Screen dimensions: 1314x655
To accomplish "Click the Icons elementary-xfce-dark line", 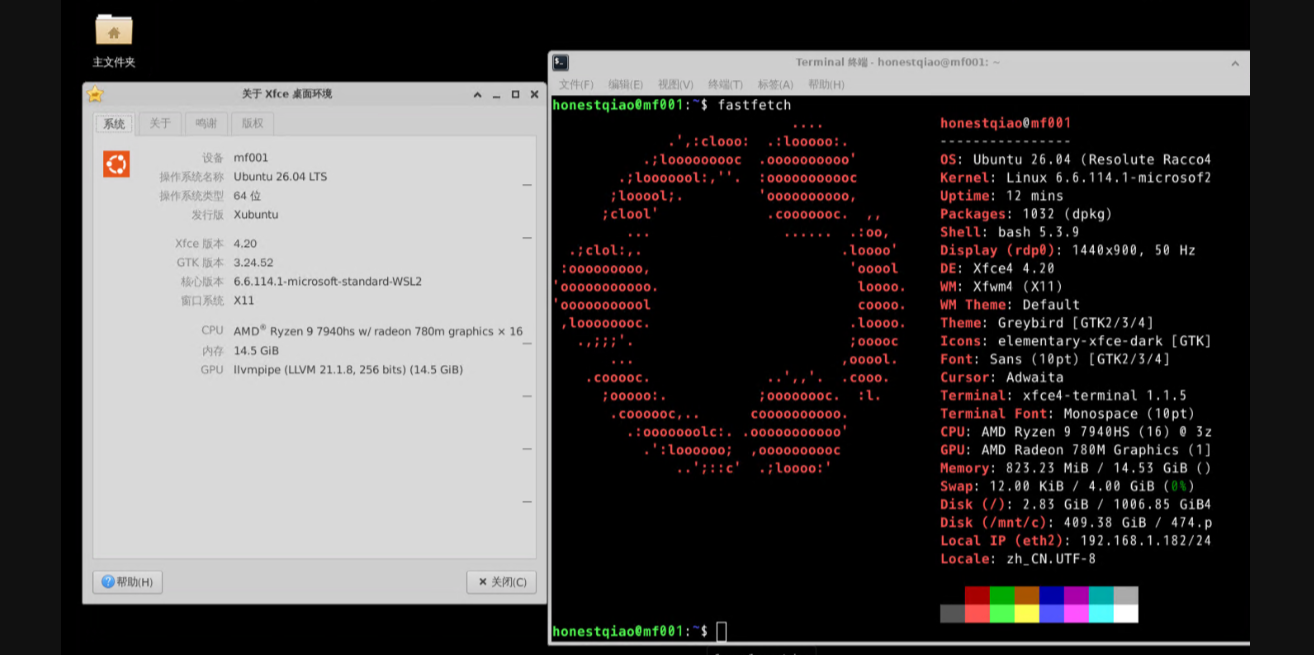I will point(1076,341).
